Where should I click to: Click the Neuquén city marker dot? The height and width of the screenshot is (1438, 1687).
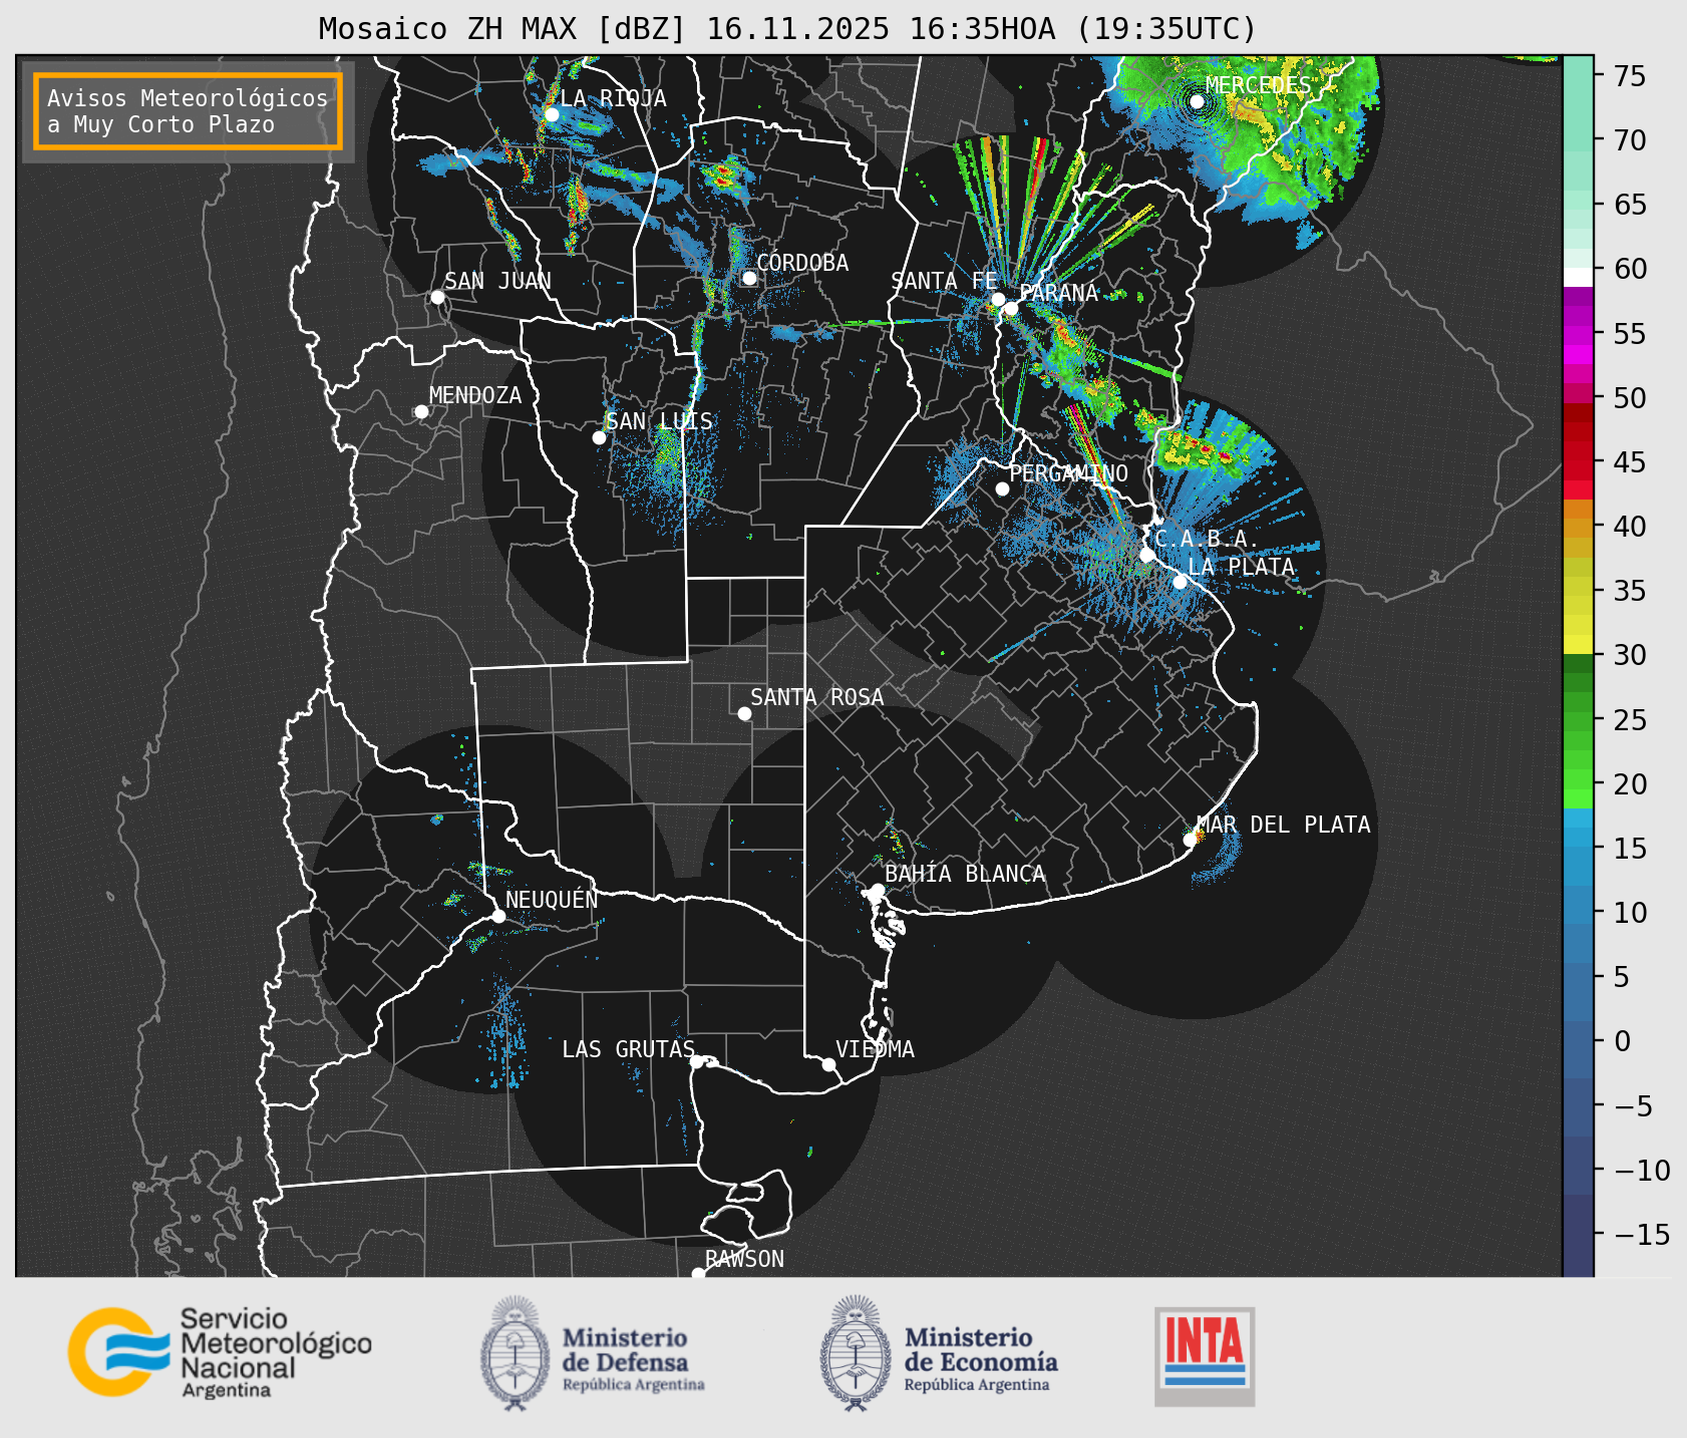click(498, 916)
